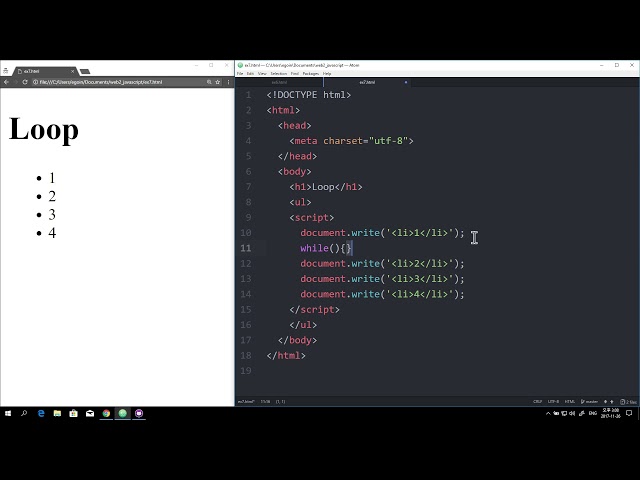Click the cursor position in Atom status bar
This screenshot has width=640, height=480.
click(x=265, y=402)
